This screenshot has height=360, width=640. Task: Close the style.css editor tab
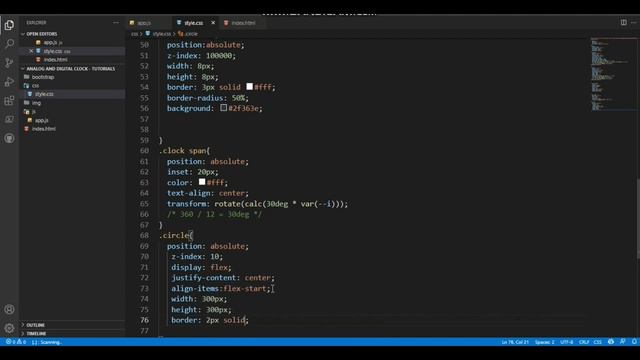213,23
